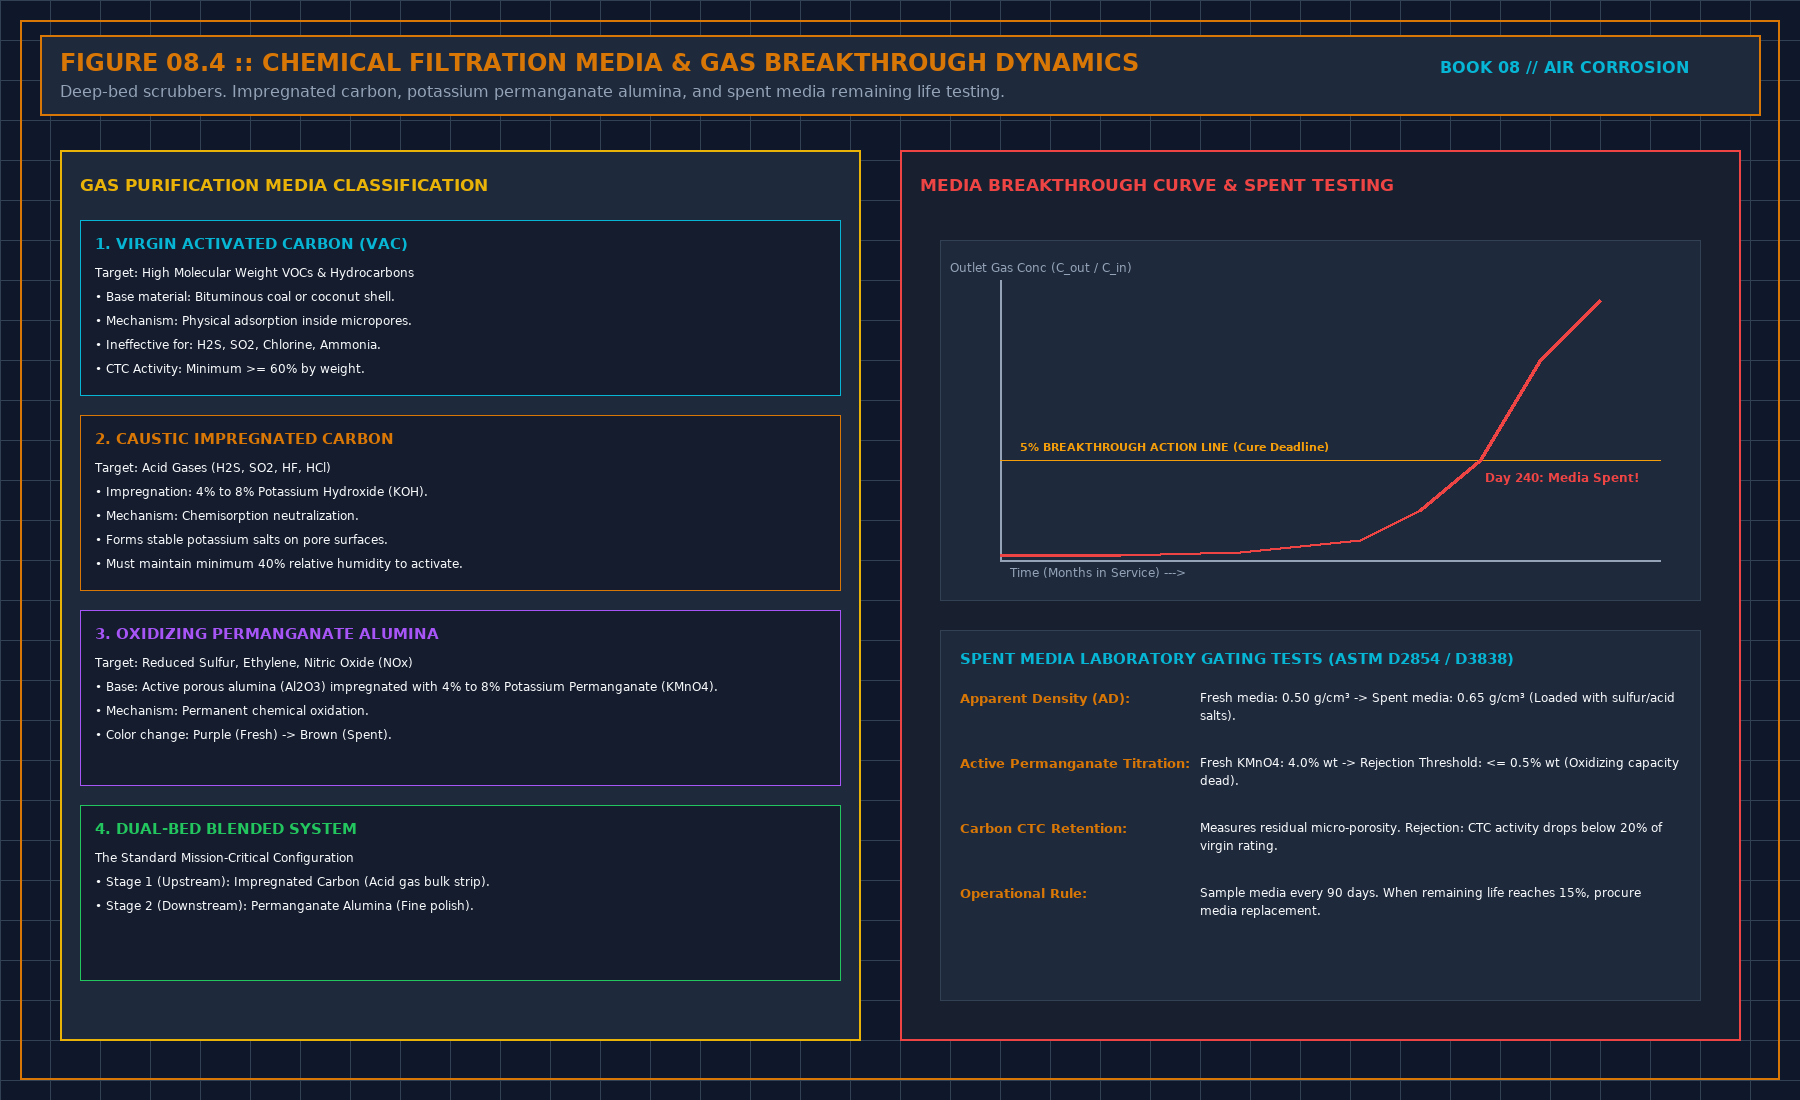
Task: Click 'Measures residual micro-porosity' description
Action: (1431, 837)
